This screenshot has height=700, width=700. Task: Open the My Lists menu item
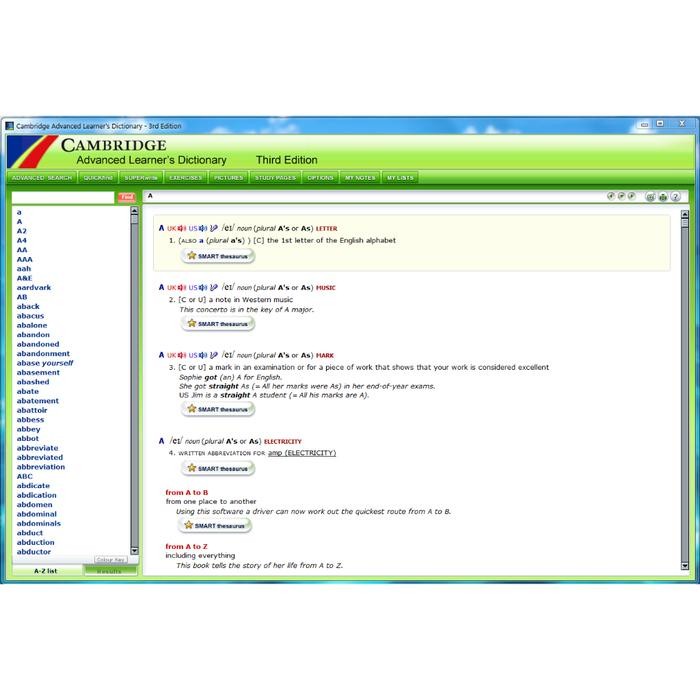coord(400,178)
